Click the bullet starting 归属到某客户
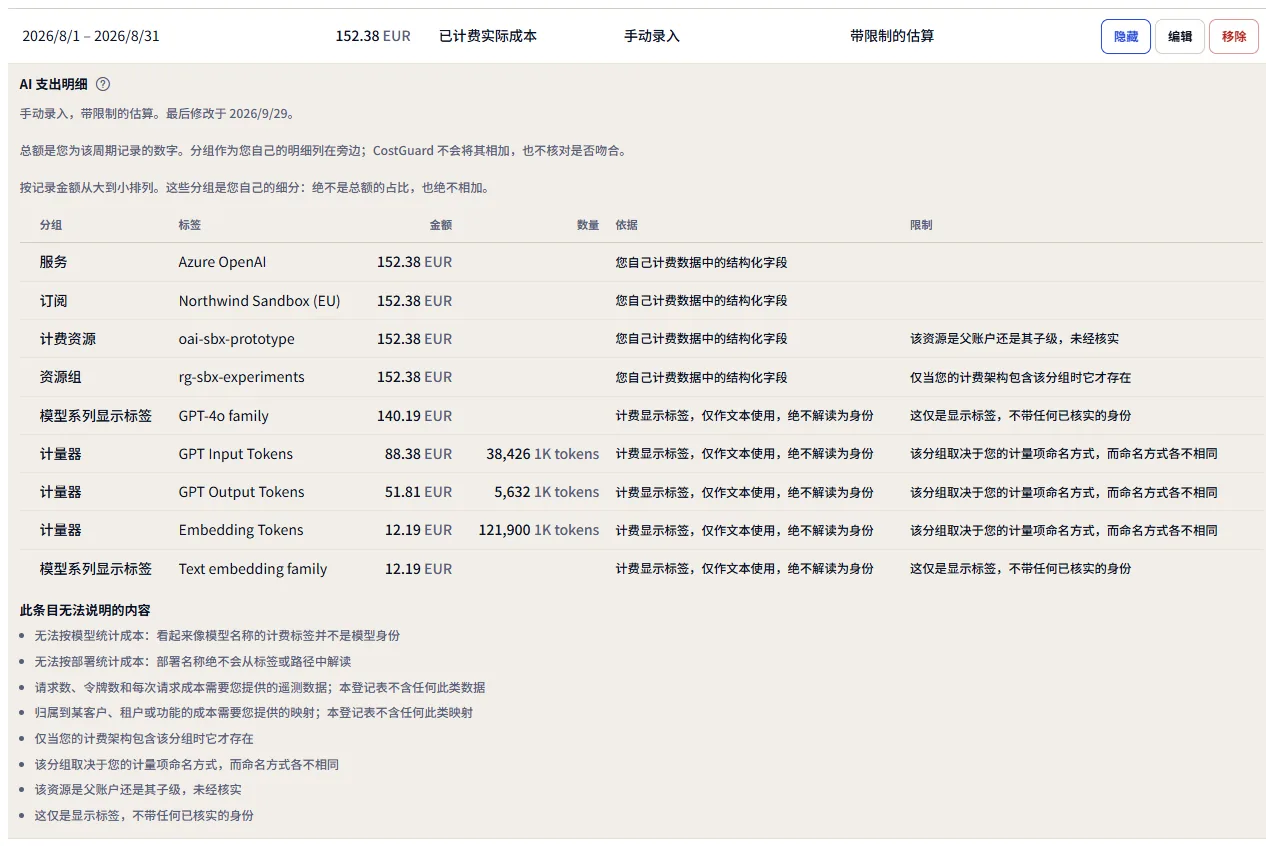This screenshot has width=1266, height=846. coord(254,713)
